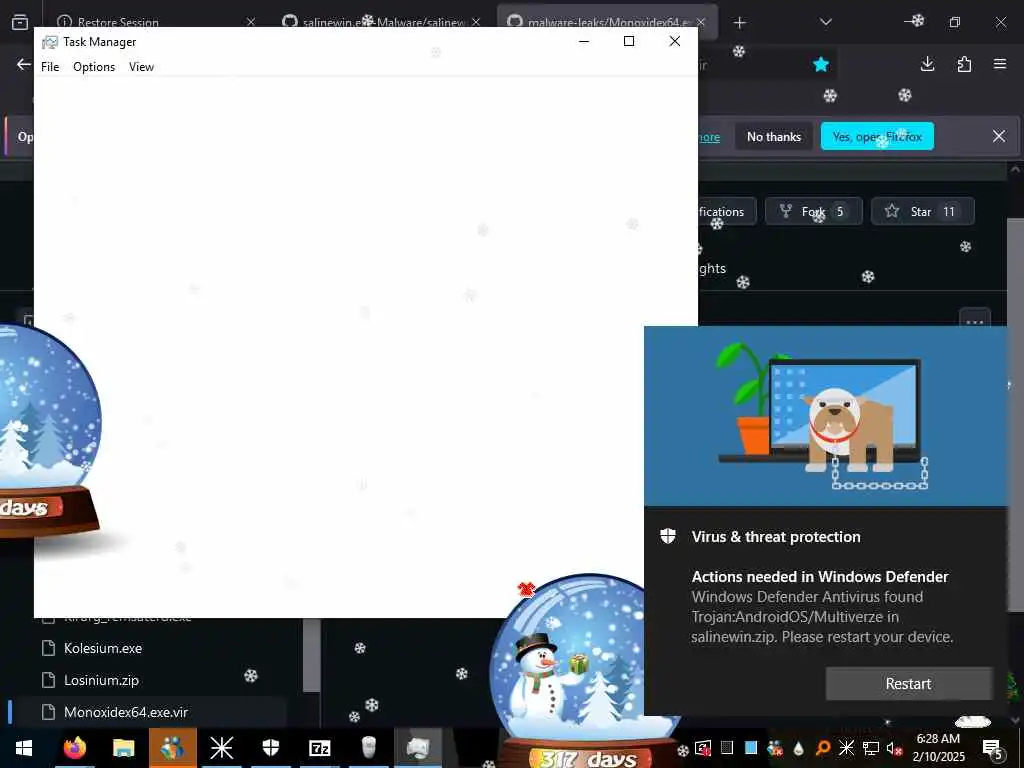Click the Task Manager taskbar icon
The image size is (1024, 768).
point(417,748)
